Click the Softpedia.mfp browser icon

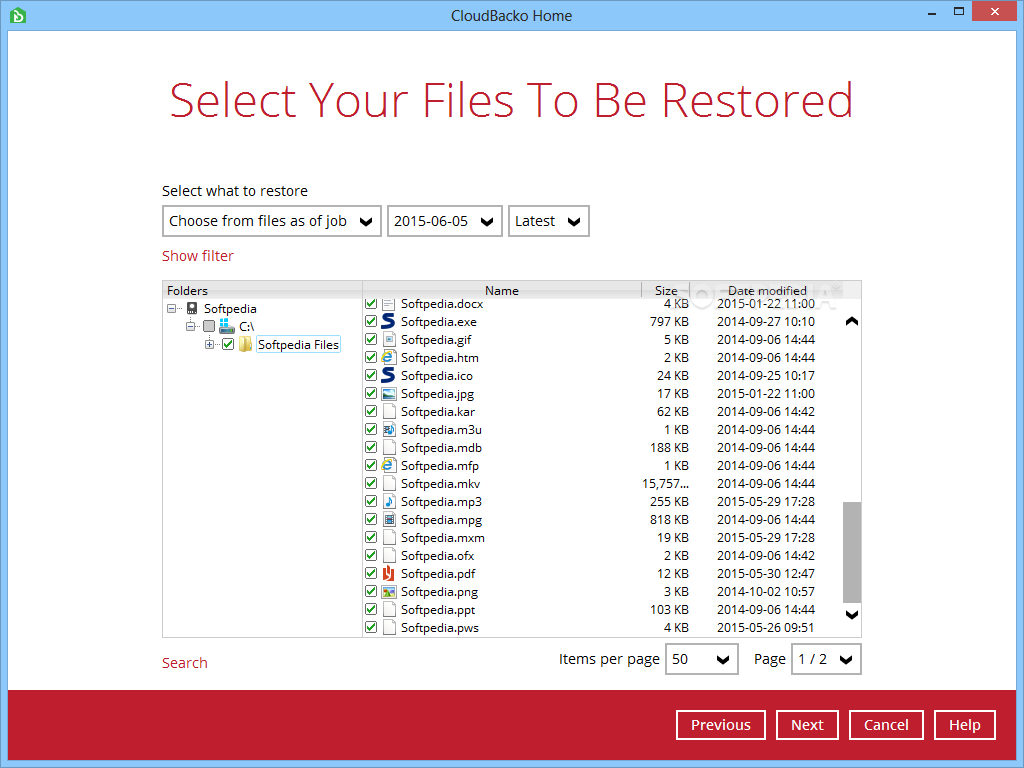(389, 466)
